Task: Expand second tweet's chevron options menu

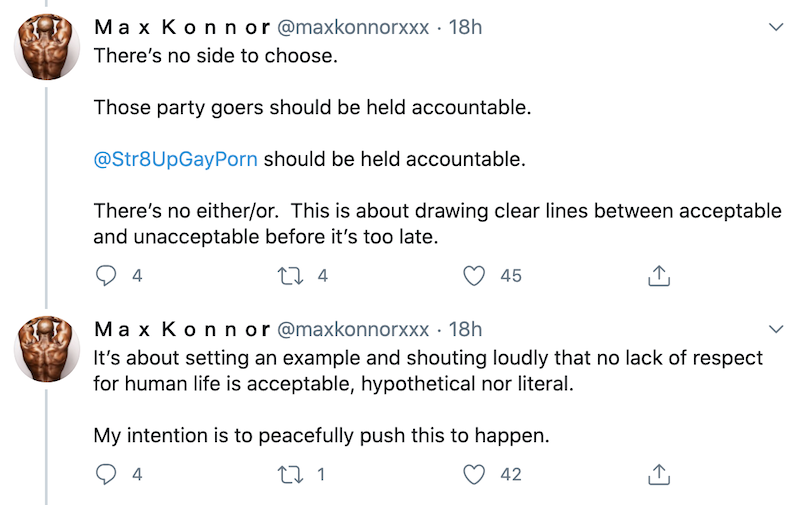Action: (x=774, y=328)
